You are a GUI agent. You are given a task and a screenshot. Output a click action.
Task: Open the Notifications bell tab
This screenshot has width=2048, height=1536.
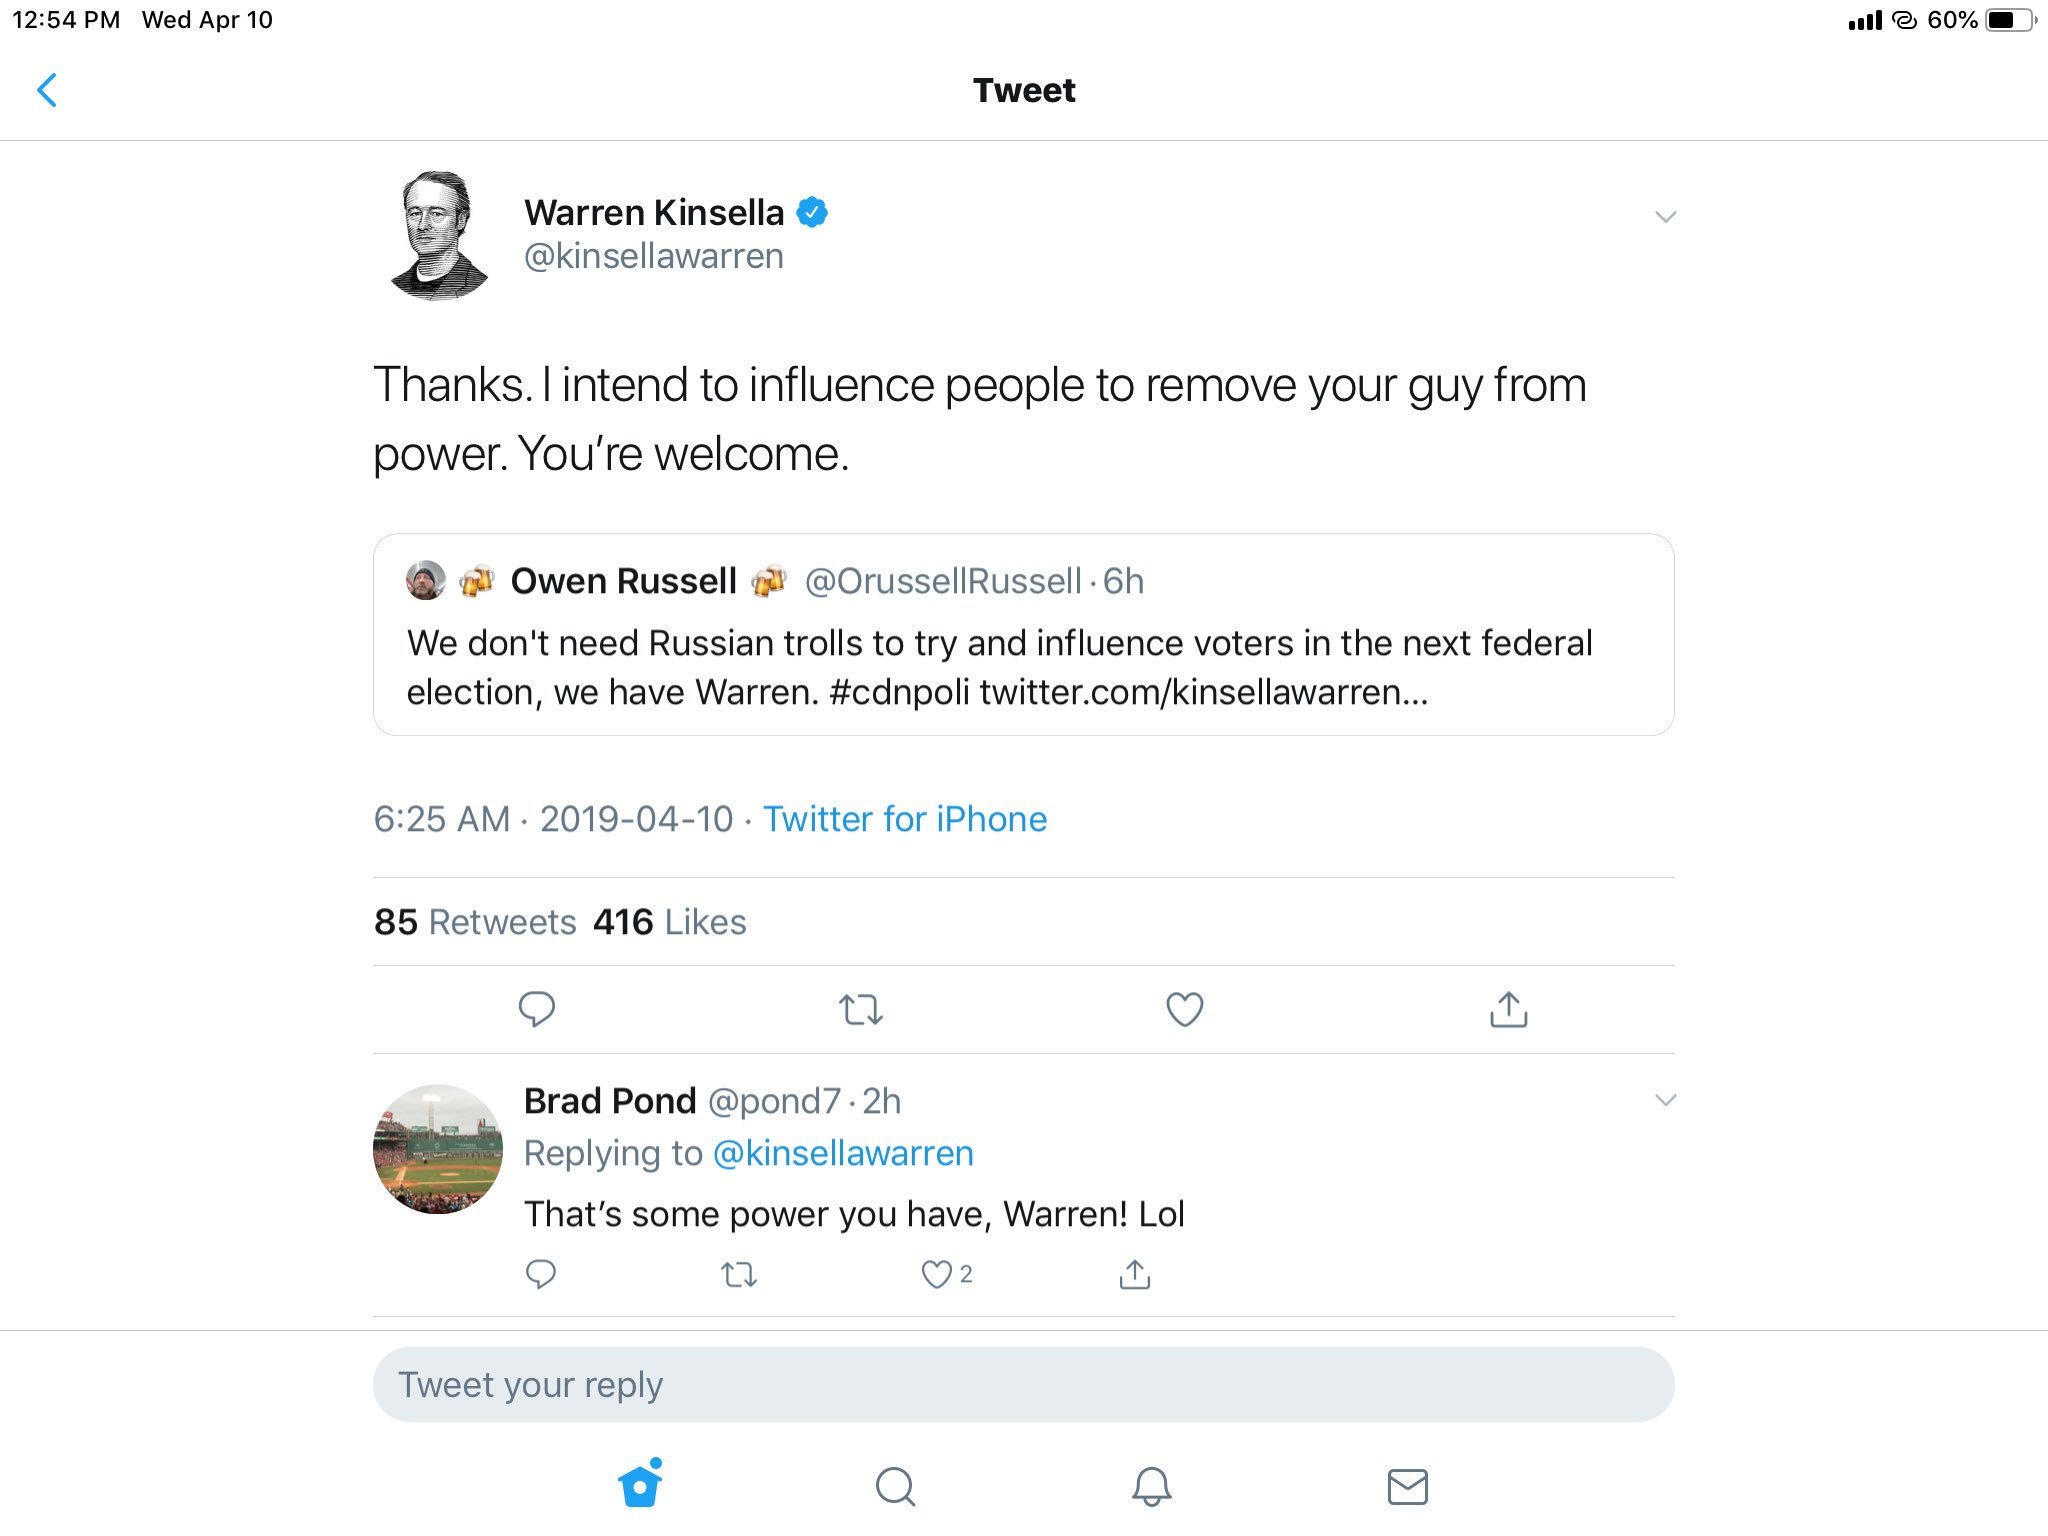1151,1486
